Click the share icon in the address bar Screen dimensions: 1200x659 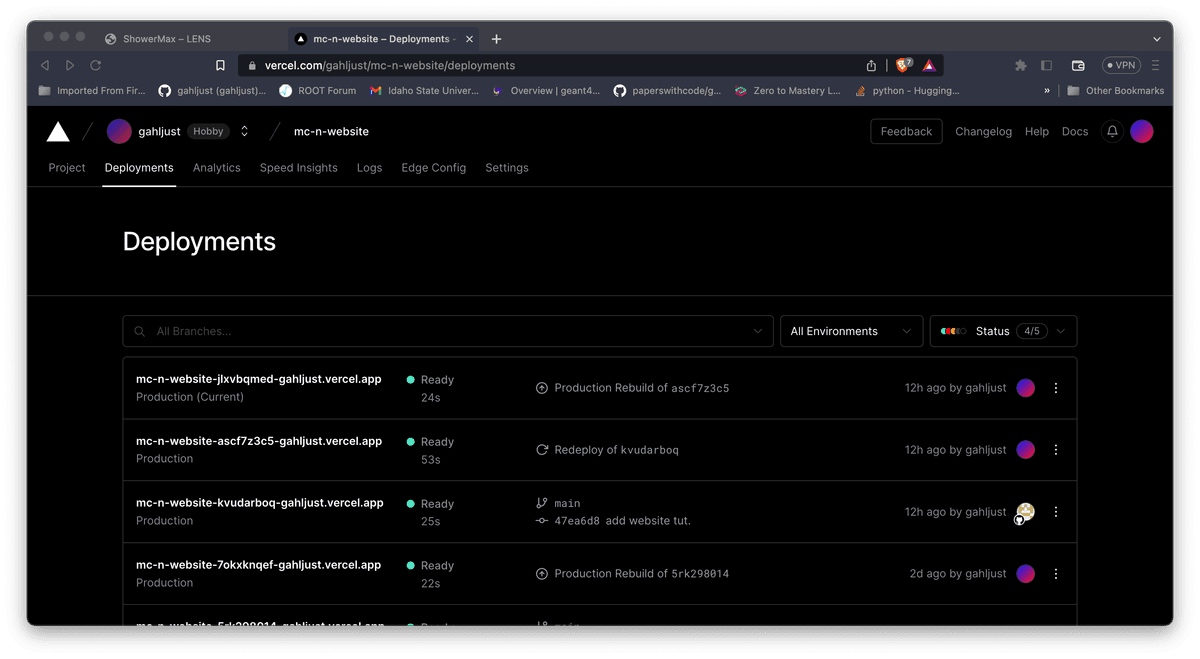[871, 65]
